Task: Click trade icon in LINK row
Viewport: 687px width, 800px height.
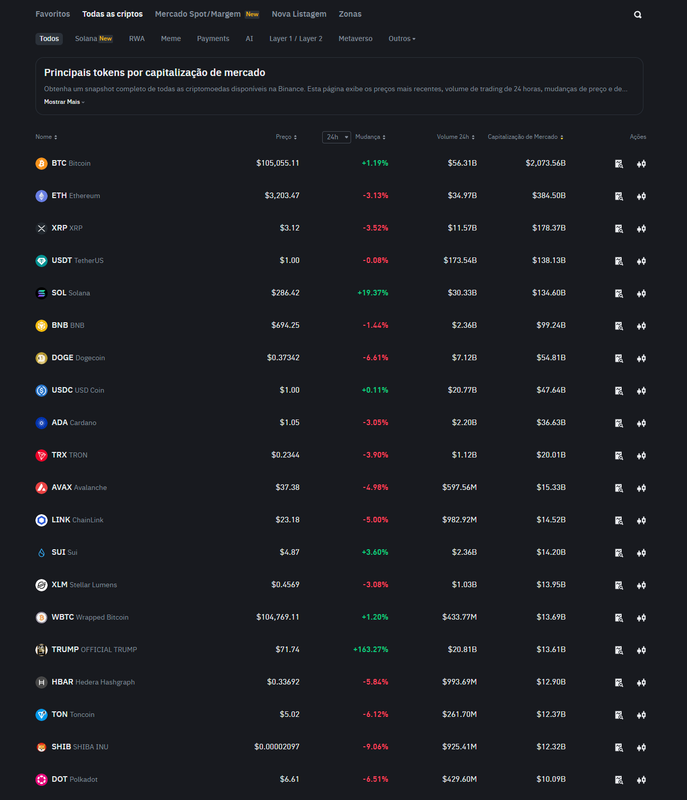Action: tap(642, 520)
